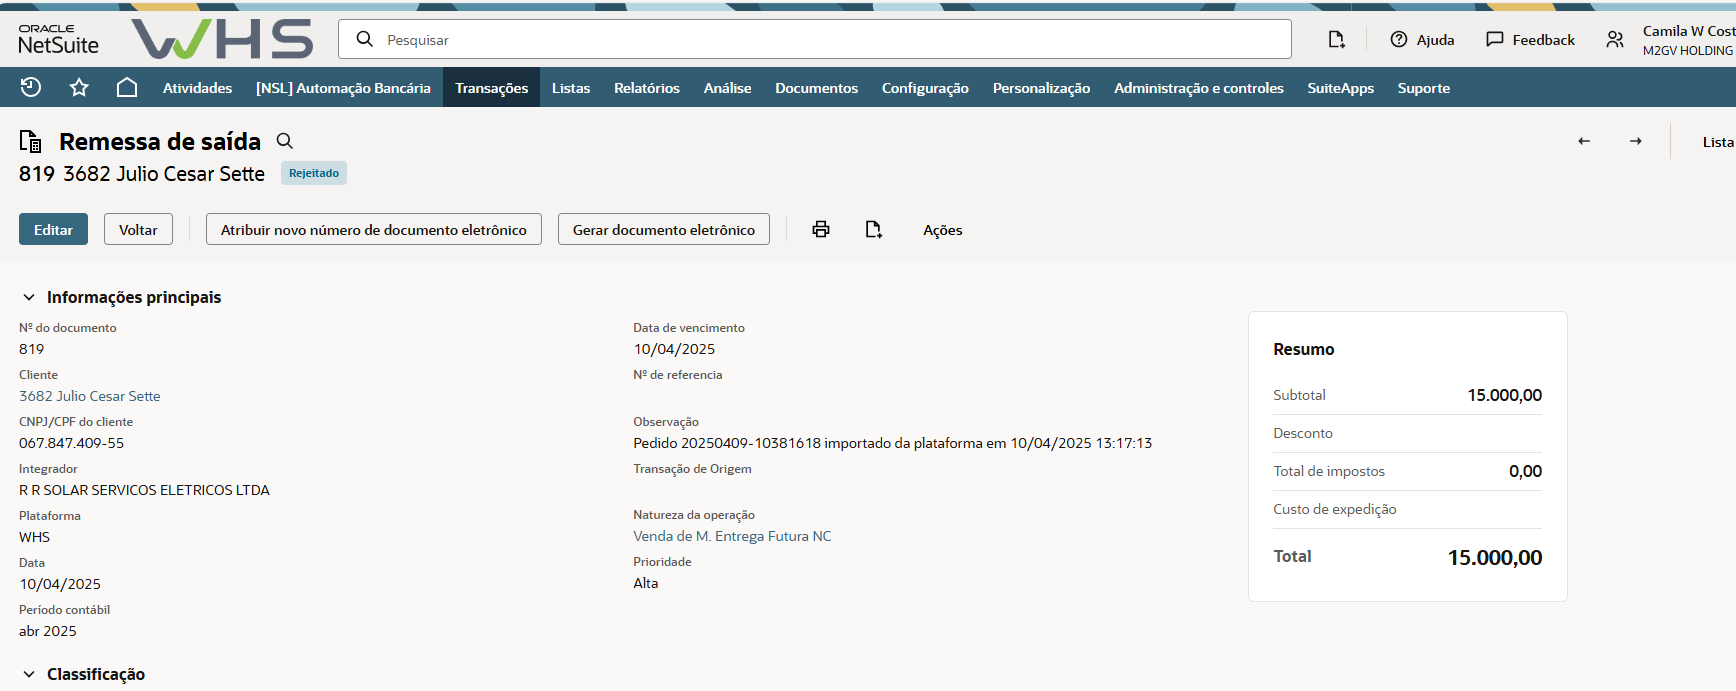Collapse the Informações principais section
This screenshot has height=691, width=1736.
click(x=29, y=297)
